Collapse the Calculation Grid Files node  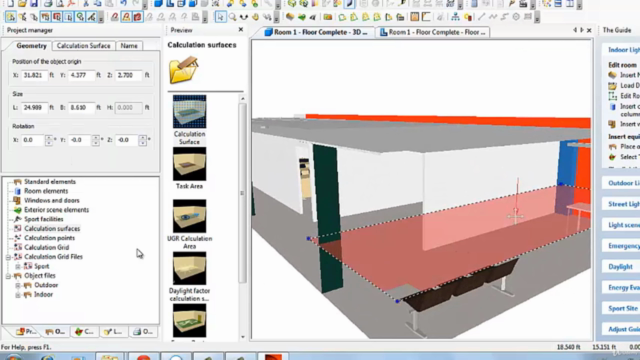pos(8,257)
